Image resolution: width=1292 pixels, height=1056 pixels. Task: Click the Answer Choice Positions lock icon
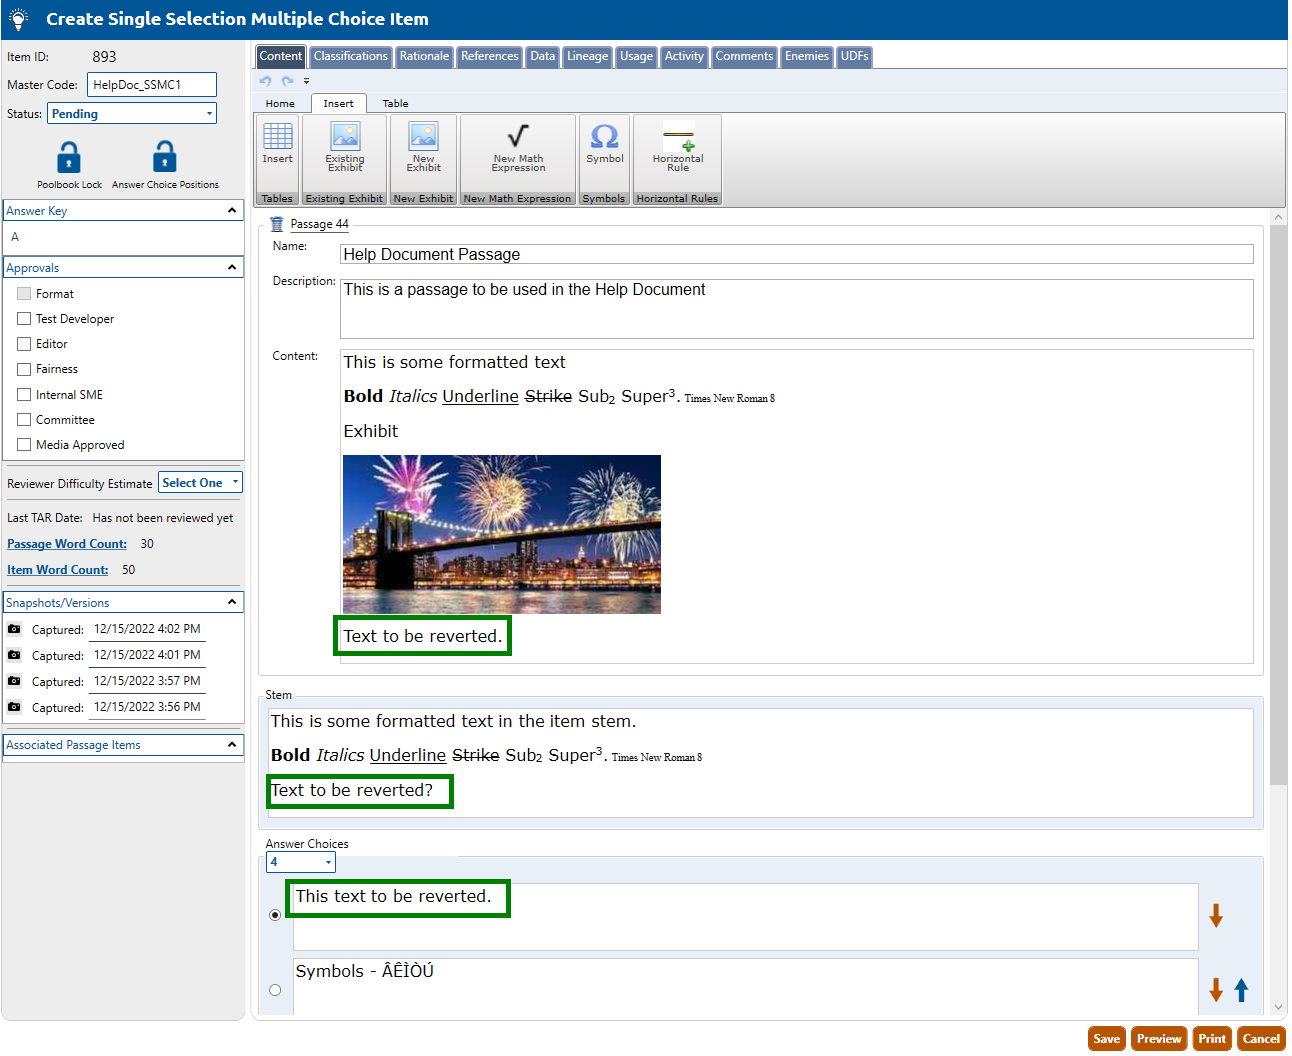(165, 158)
